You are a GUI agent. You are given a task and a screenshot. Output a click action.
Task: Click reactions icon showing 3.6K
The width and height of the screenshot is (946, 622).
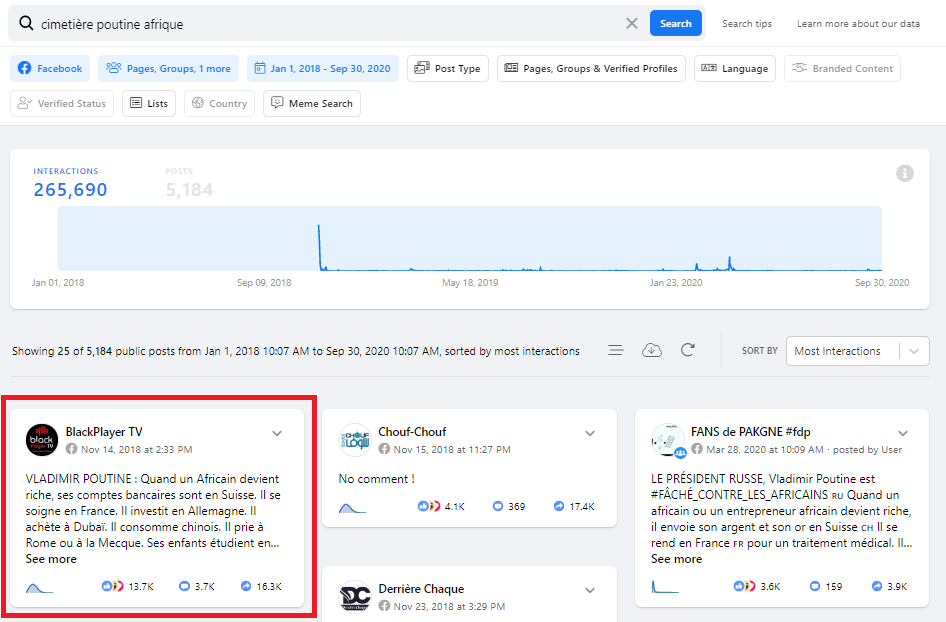coord(744,586)
